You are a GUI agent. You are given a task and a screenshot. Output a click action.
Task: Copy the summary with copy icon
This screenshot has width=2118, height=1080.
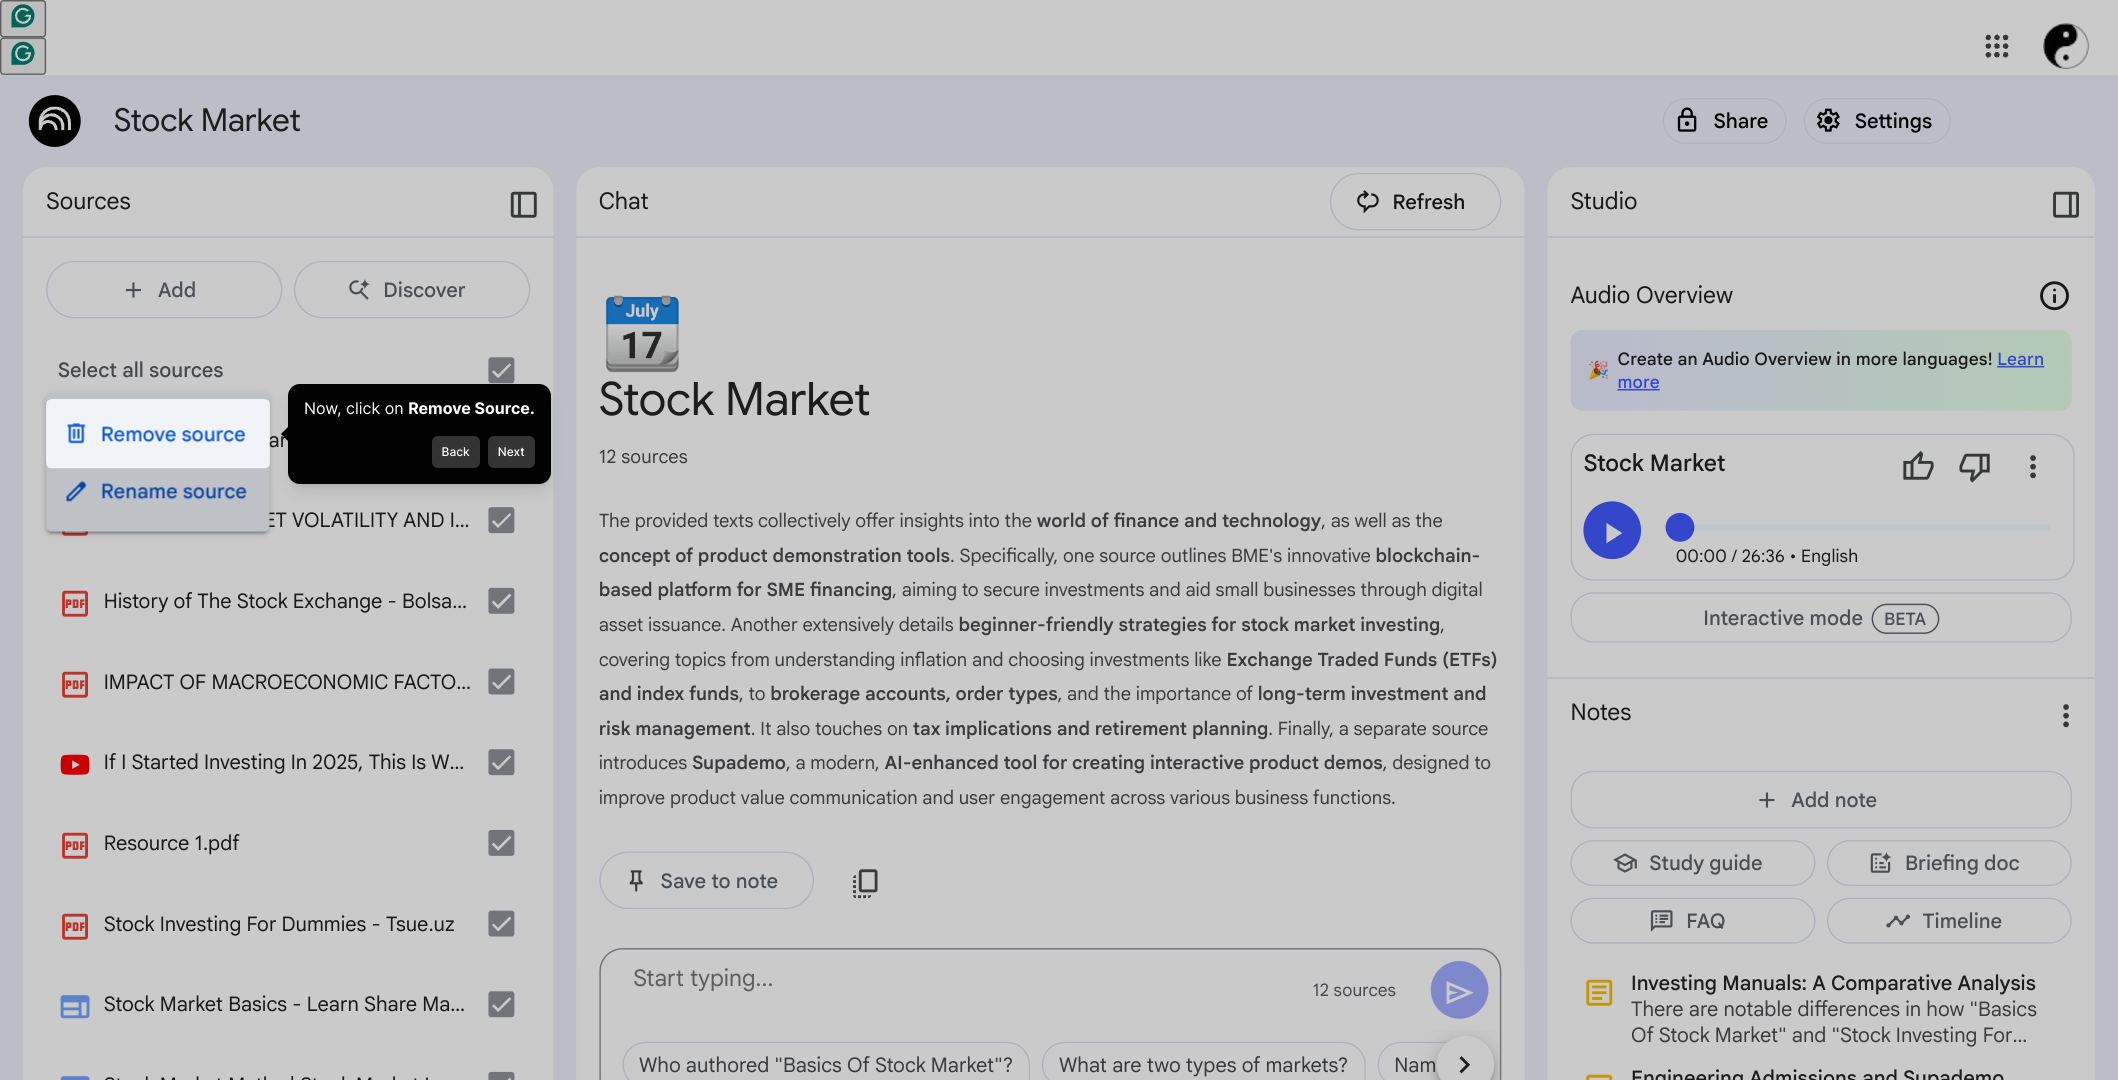tap(865, 882)
